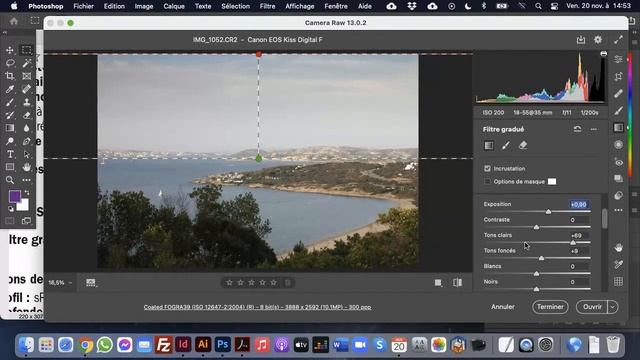640x360 pixels.
Task: Click the Exposition value field
Action: click(579, 204)
